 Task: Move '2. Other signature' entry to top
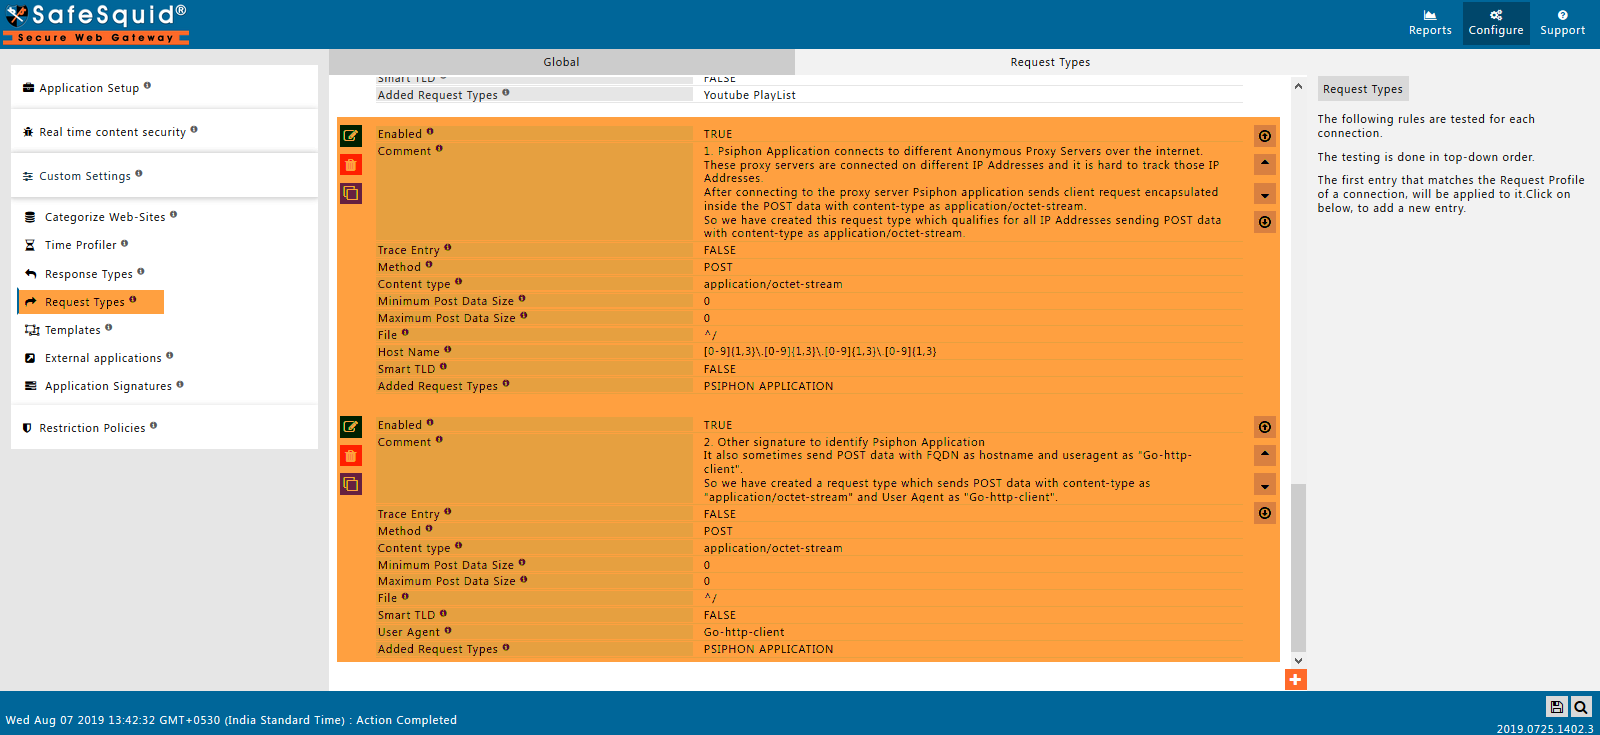(x=1265, y=427)
